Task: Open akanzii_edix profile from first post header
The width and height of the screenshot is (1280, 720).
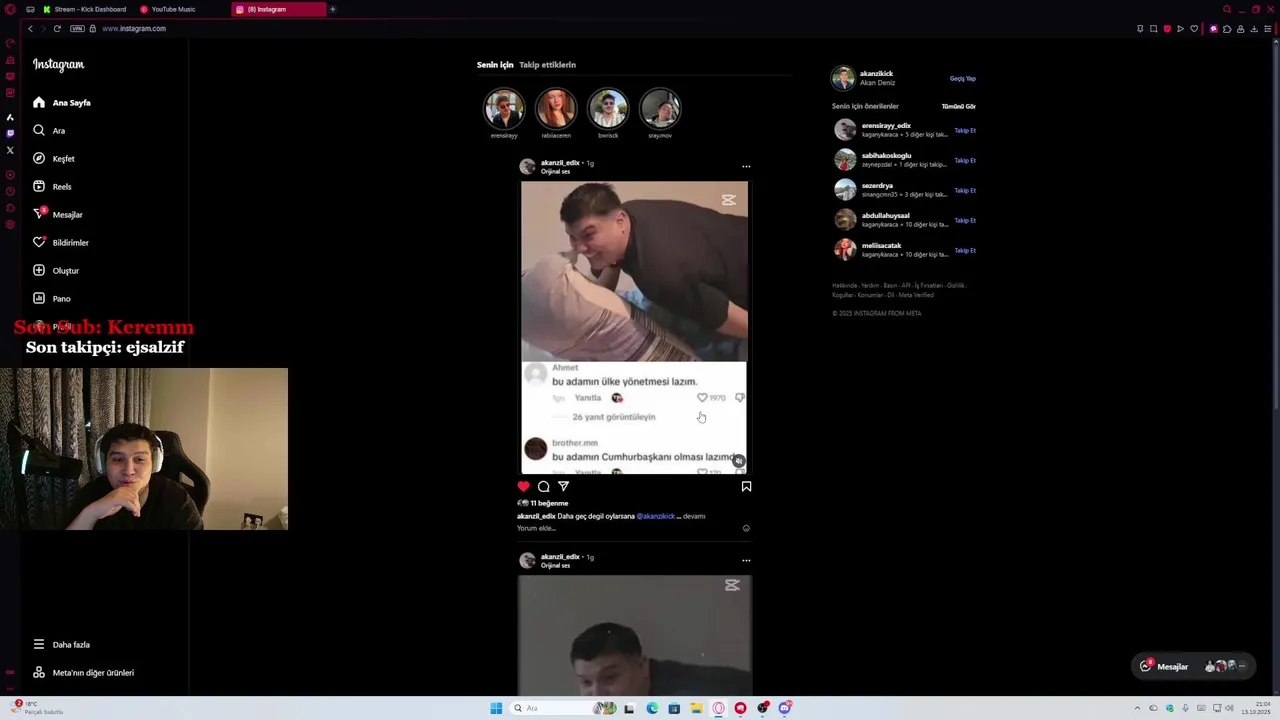Action: [560, 162]
